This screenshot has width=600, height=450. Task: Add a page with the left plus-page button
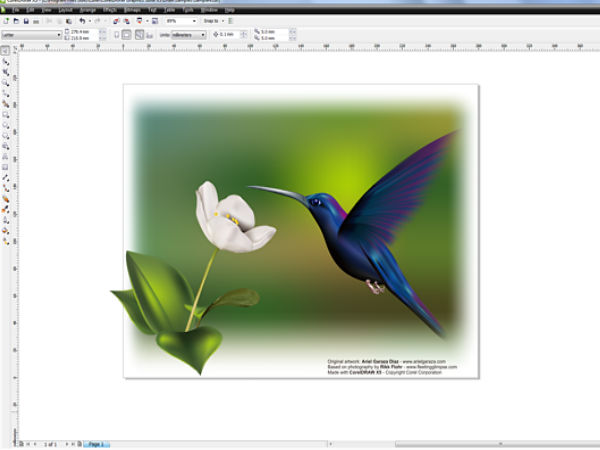click(x=21, y=444)
